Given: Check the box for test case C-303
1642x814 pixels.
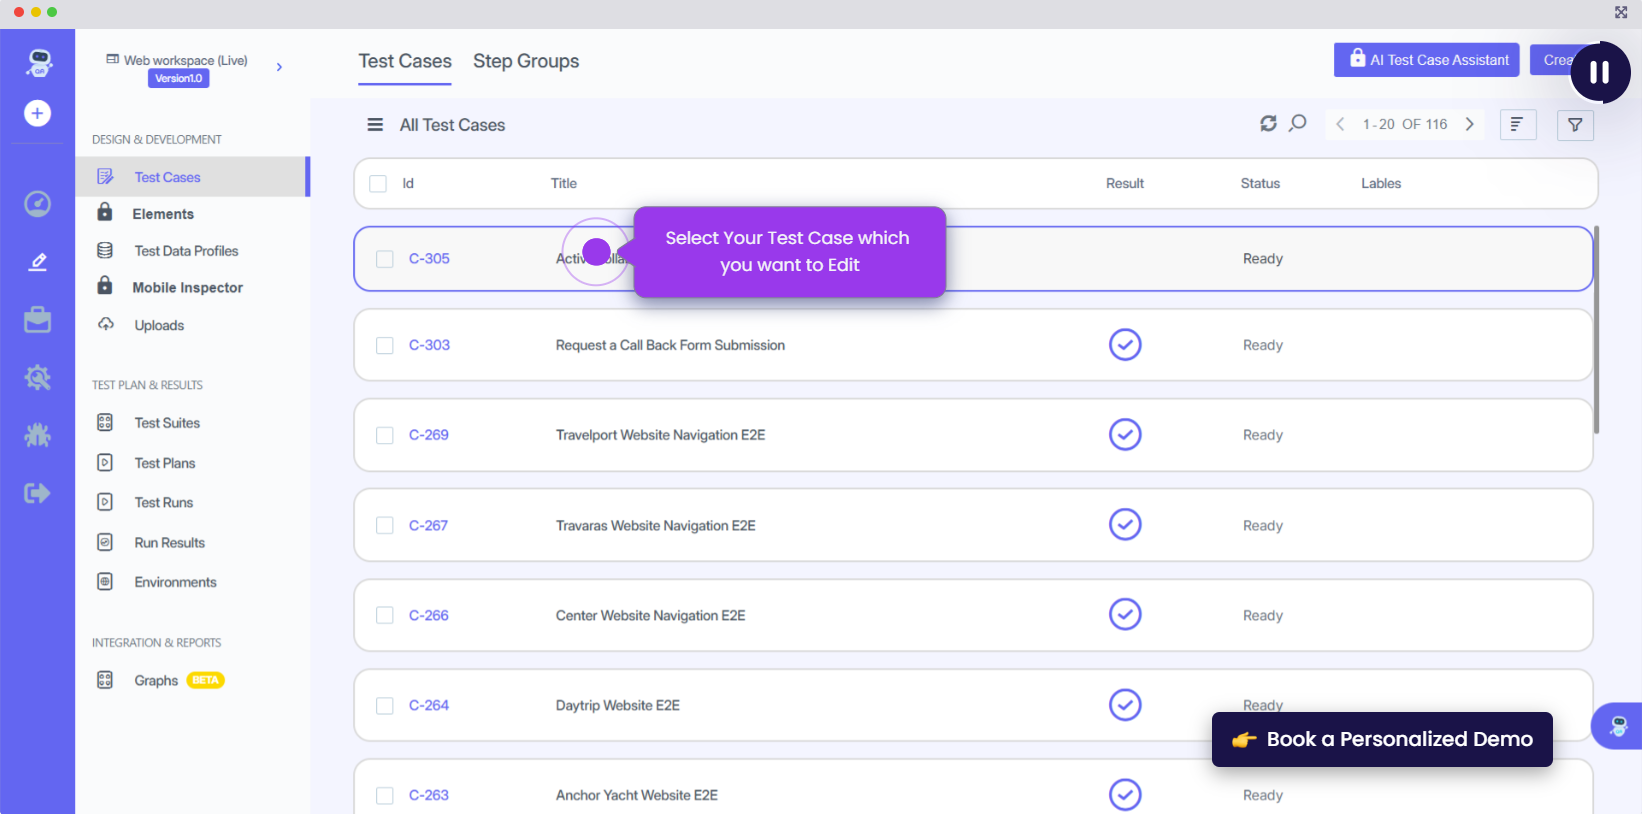Looking at the screenshot, I should pos(385,345).
